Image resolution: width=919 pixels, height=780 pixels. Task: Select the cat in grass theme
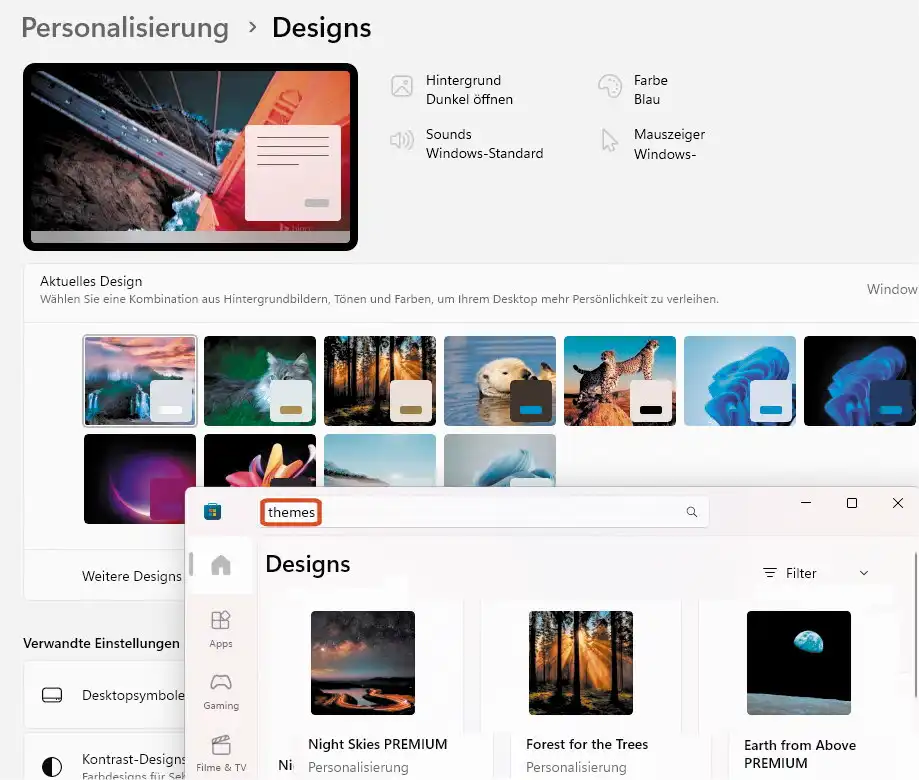260,380
